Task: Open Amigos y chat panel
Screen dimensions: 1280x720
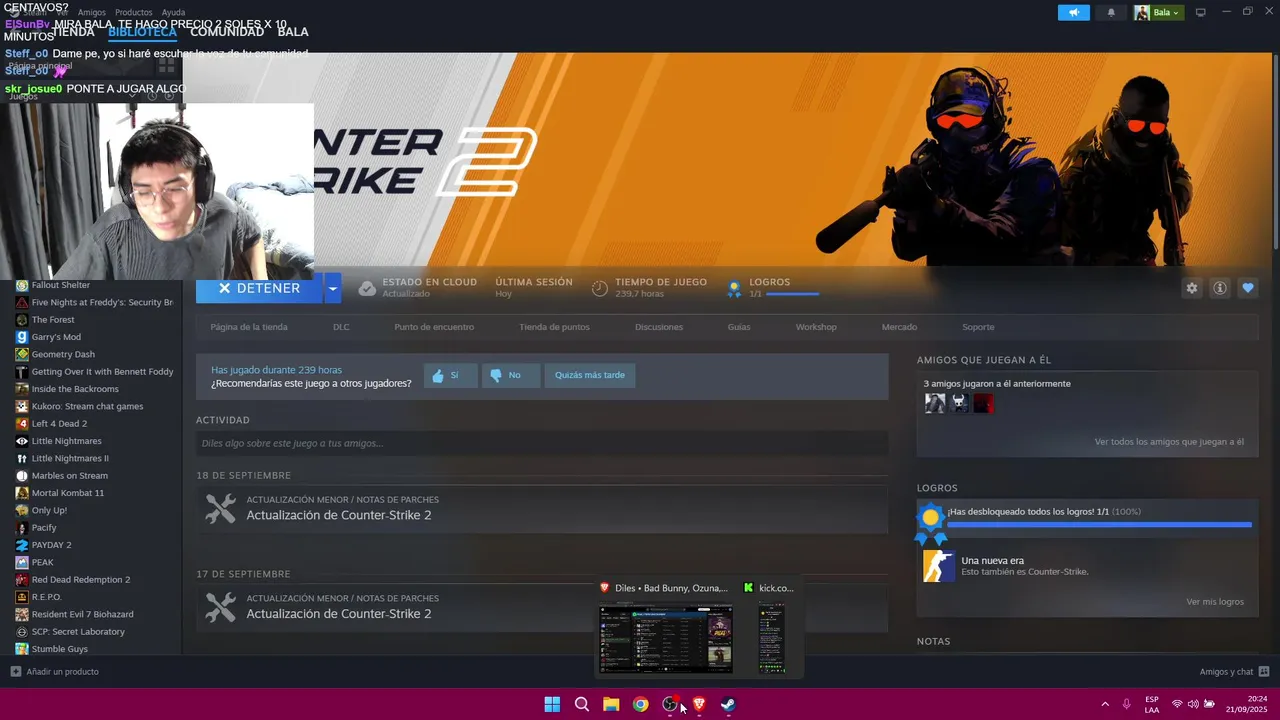Action: 1234,672
